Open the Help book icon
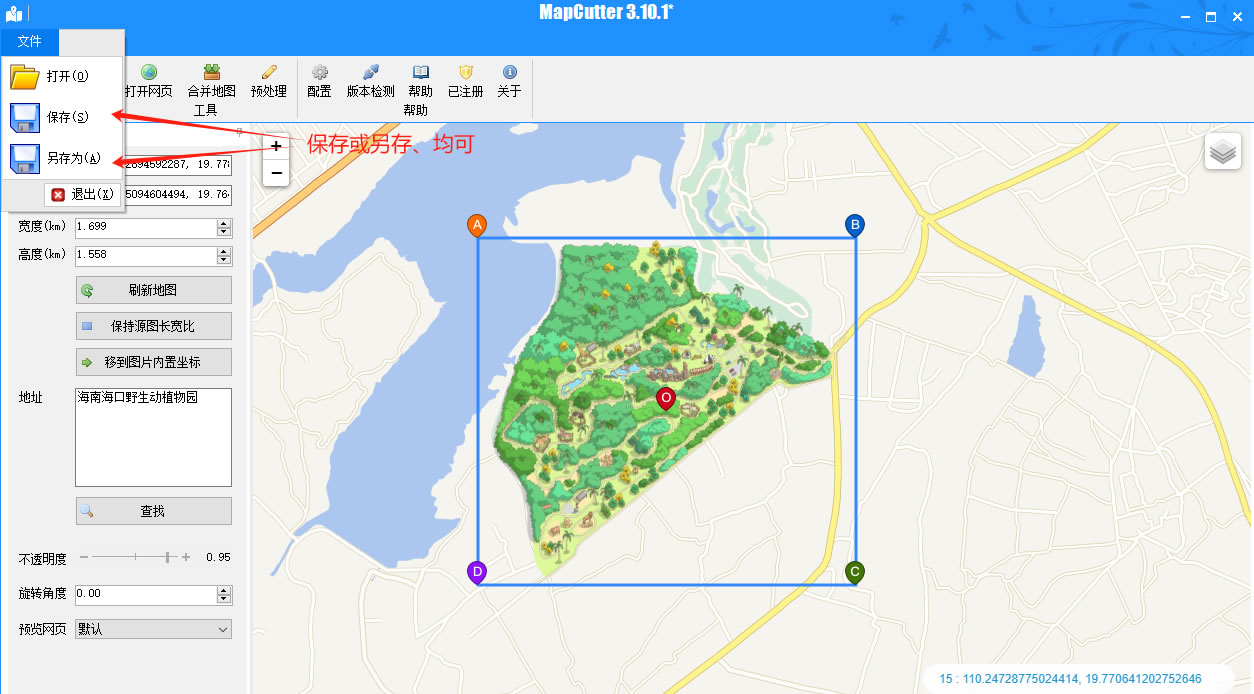The image size is (1254, 694). point(421,73)
